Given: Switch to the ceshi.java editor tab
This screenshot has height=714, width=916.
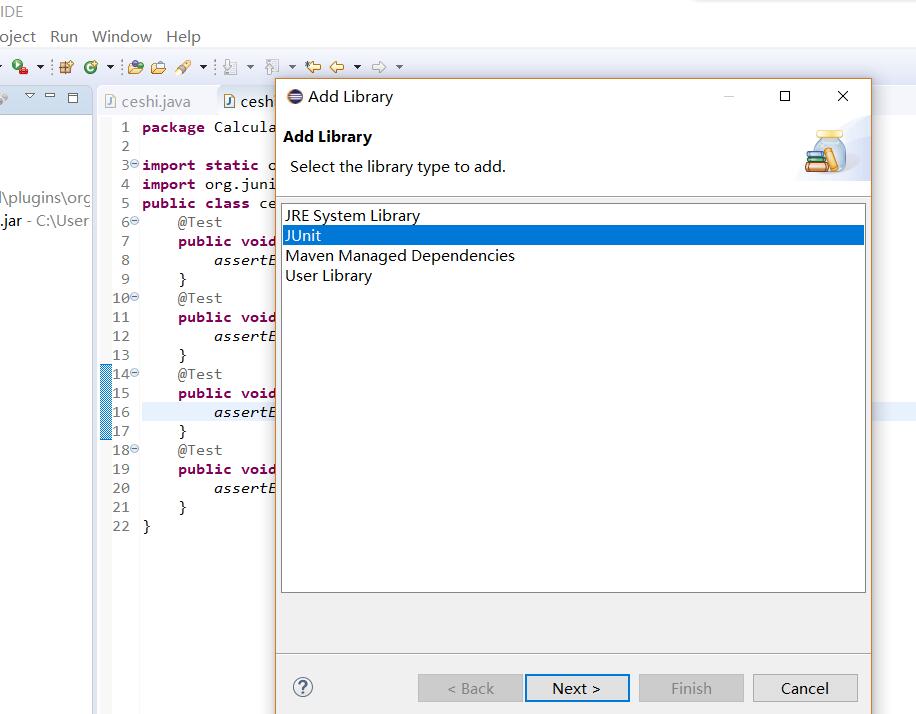Looking at the screenshot, I should pos(155,101).
